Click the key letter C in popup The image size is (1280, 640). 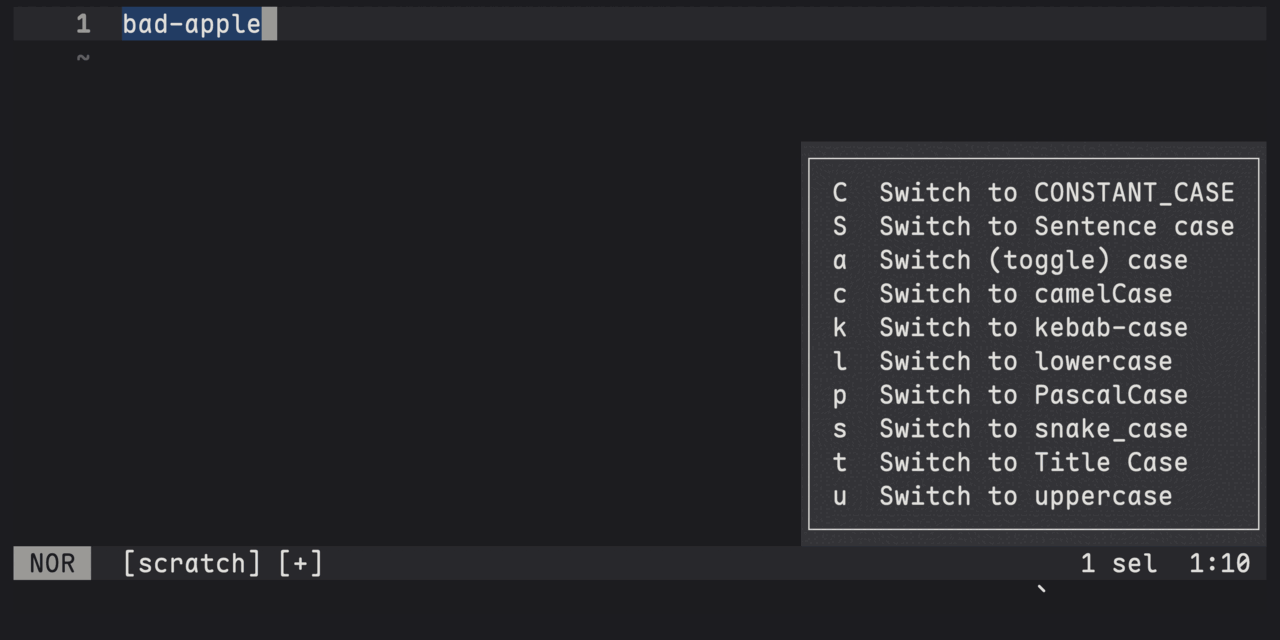(840, 192)
